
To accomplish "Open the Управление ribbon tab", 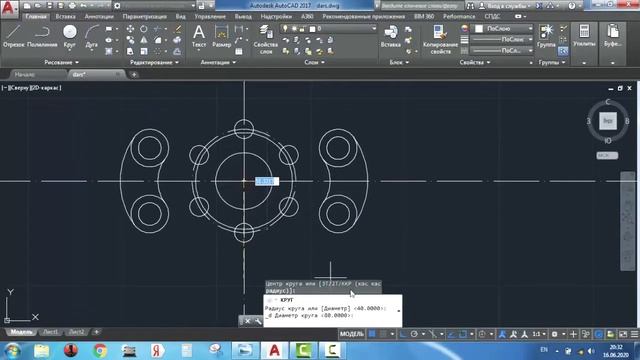I will click(x=210, y=17).
